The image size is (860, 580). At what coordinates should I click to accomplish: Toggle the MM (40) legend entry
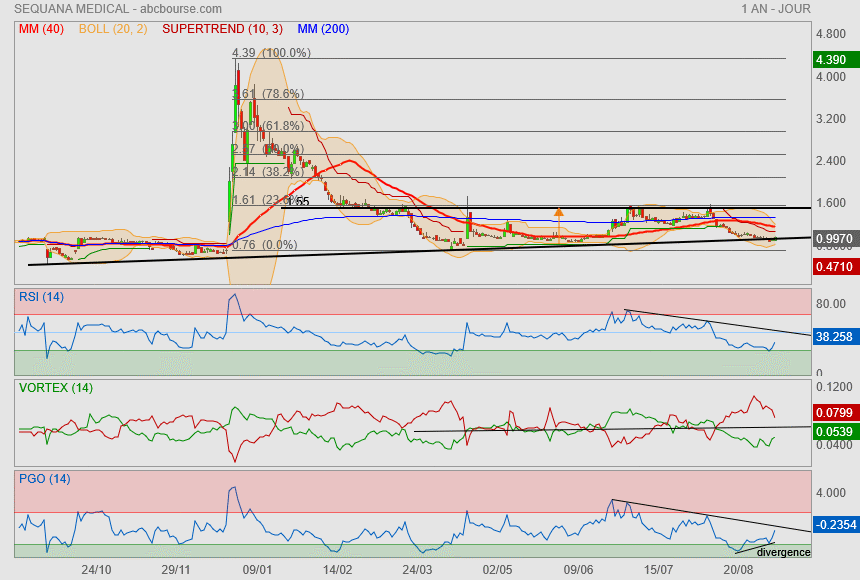pyautogui.click(x=41, y=29)
